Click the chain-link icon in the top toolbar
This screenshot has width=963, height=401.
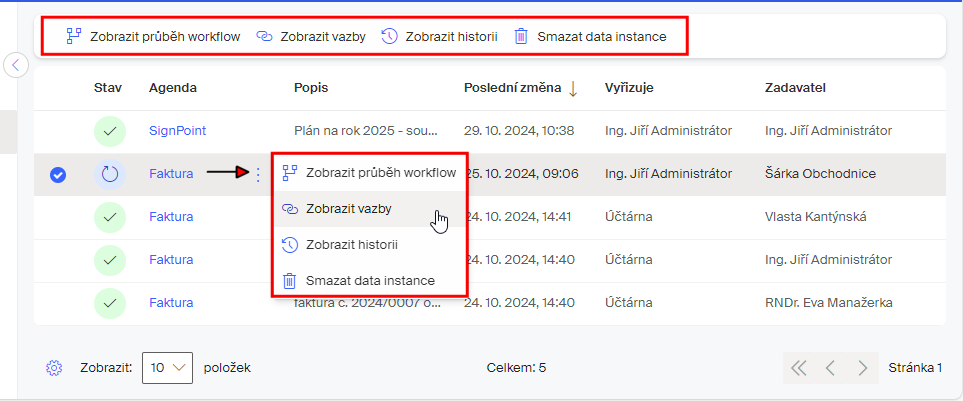[x=264, y=36]
